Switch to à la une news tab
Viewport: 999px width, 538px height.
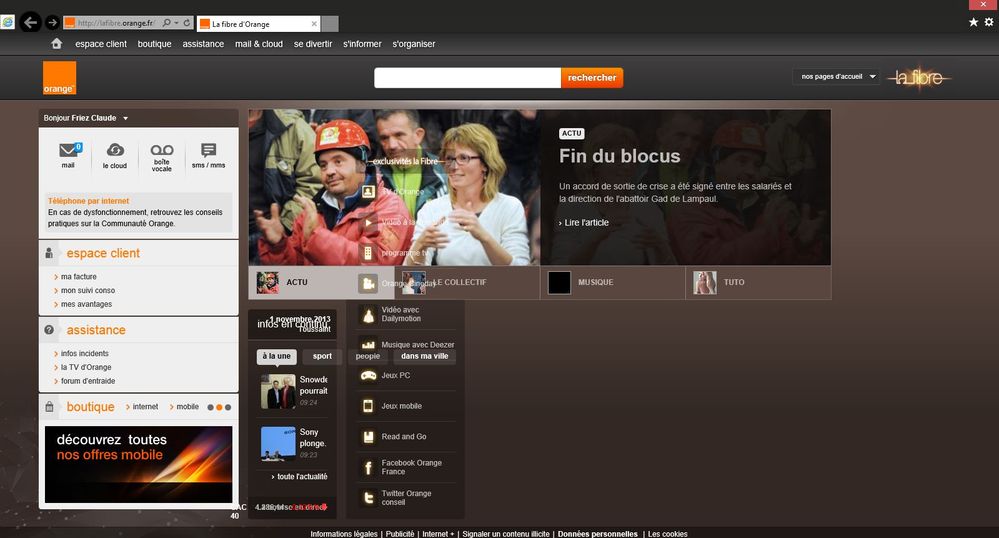tap(277, 356)
